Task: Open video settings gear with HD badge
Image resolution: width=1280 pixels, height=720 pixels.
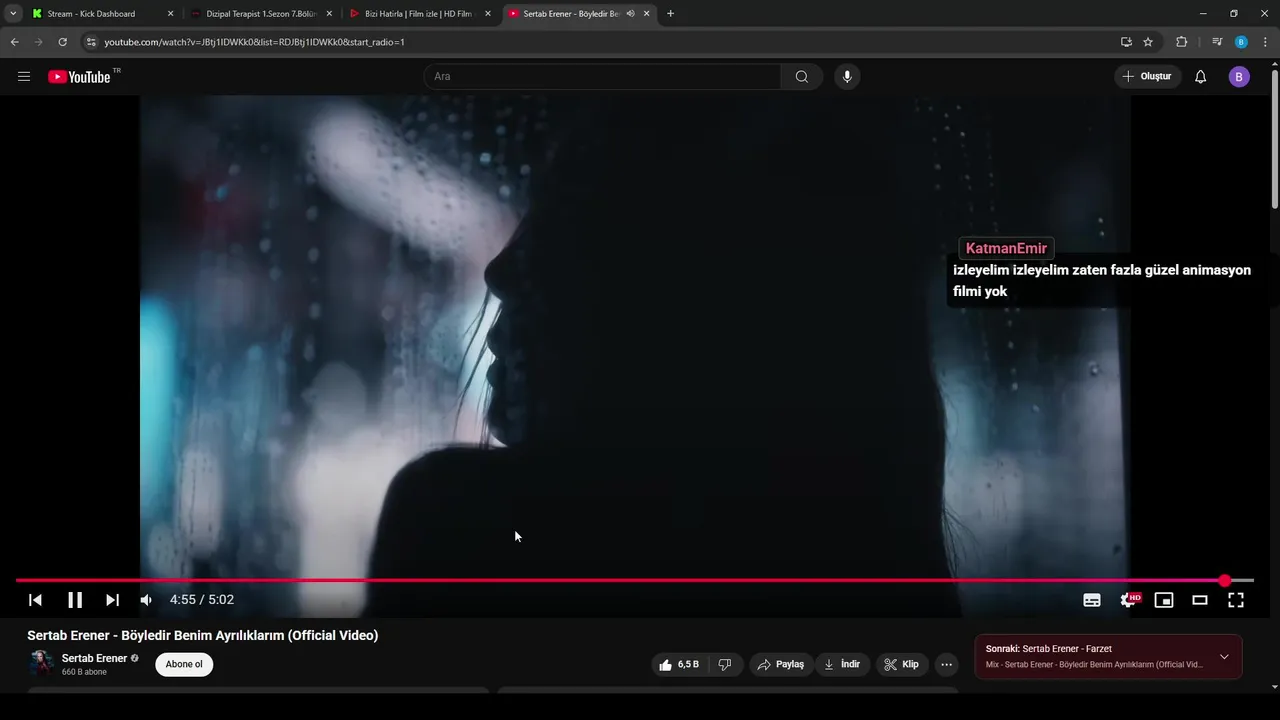Action: [x=1129, y=600]
